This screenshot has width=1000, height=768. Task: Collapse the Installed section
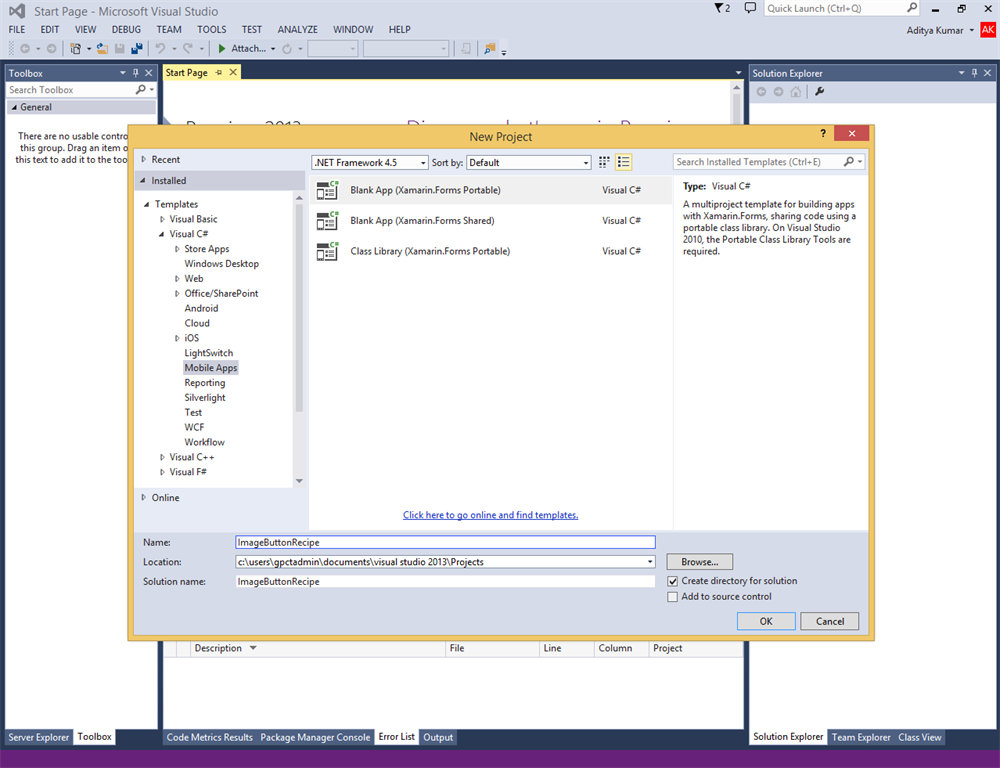(143, 181)
